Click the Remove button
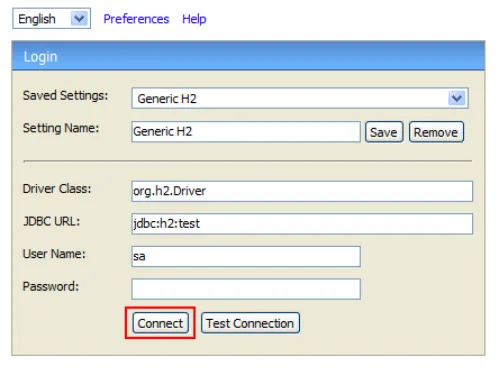This screenshot has width=496, height=371. coord(436,132)
